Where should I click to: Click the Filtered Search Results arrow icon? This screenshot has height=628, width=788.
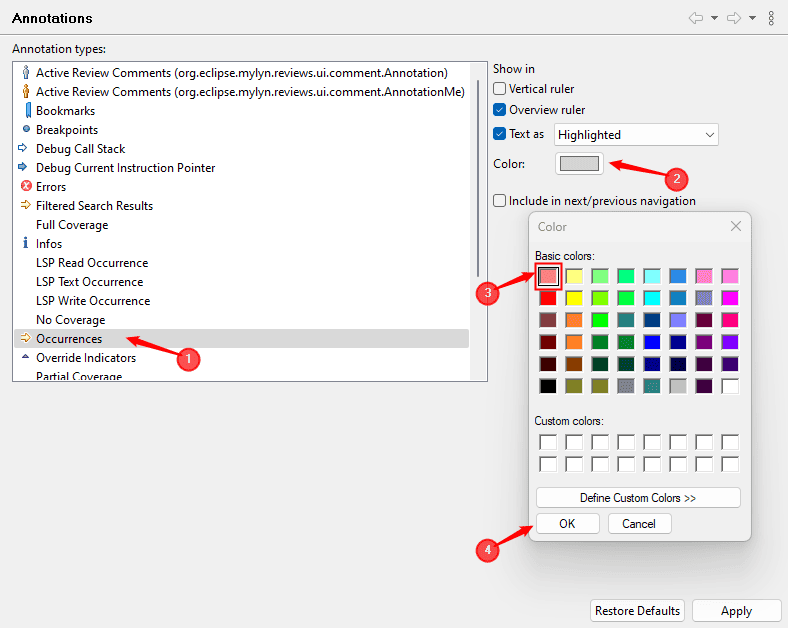coord(25,205)
